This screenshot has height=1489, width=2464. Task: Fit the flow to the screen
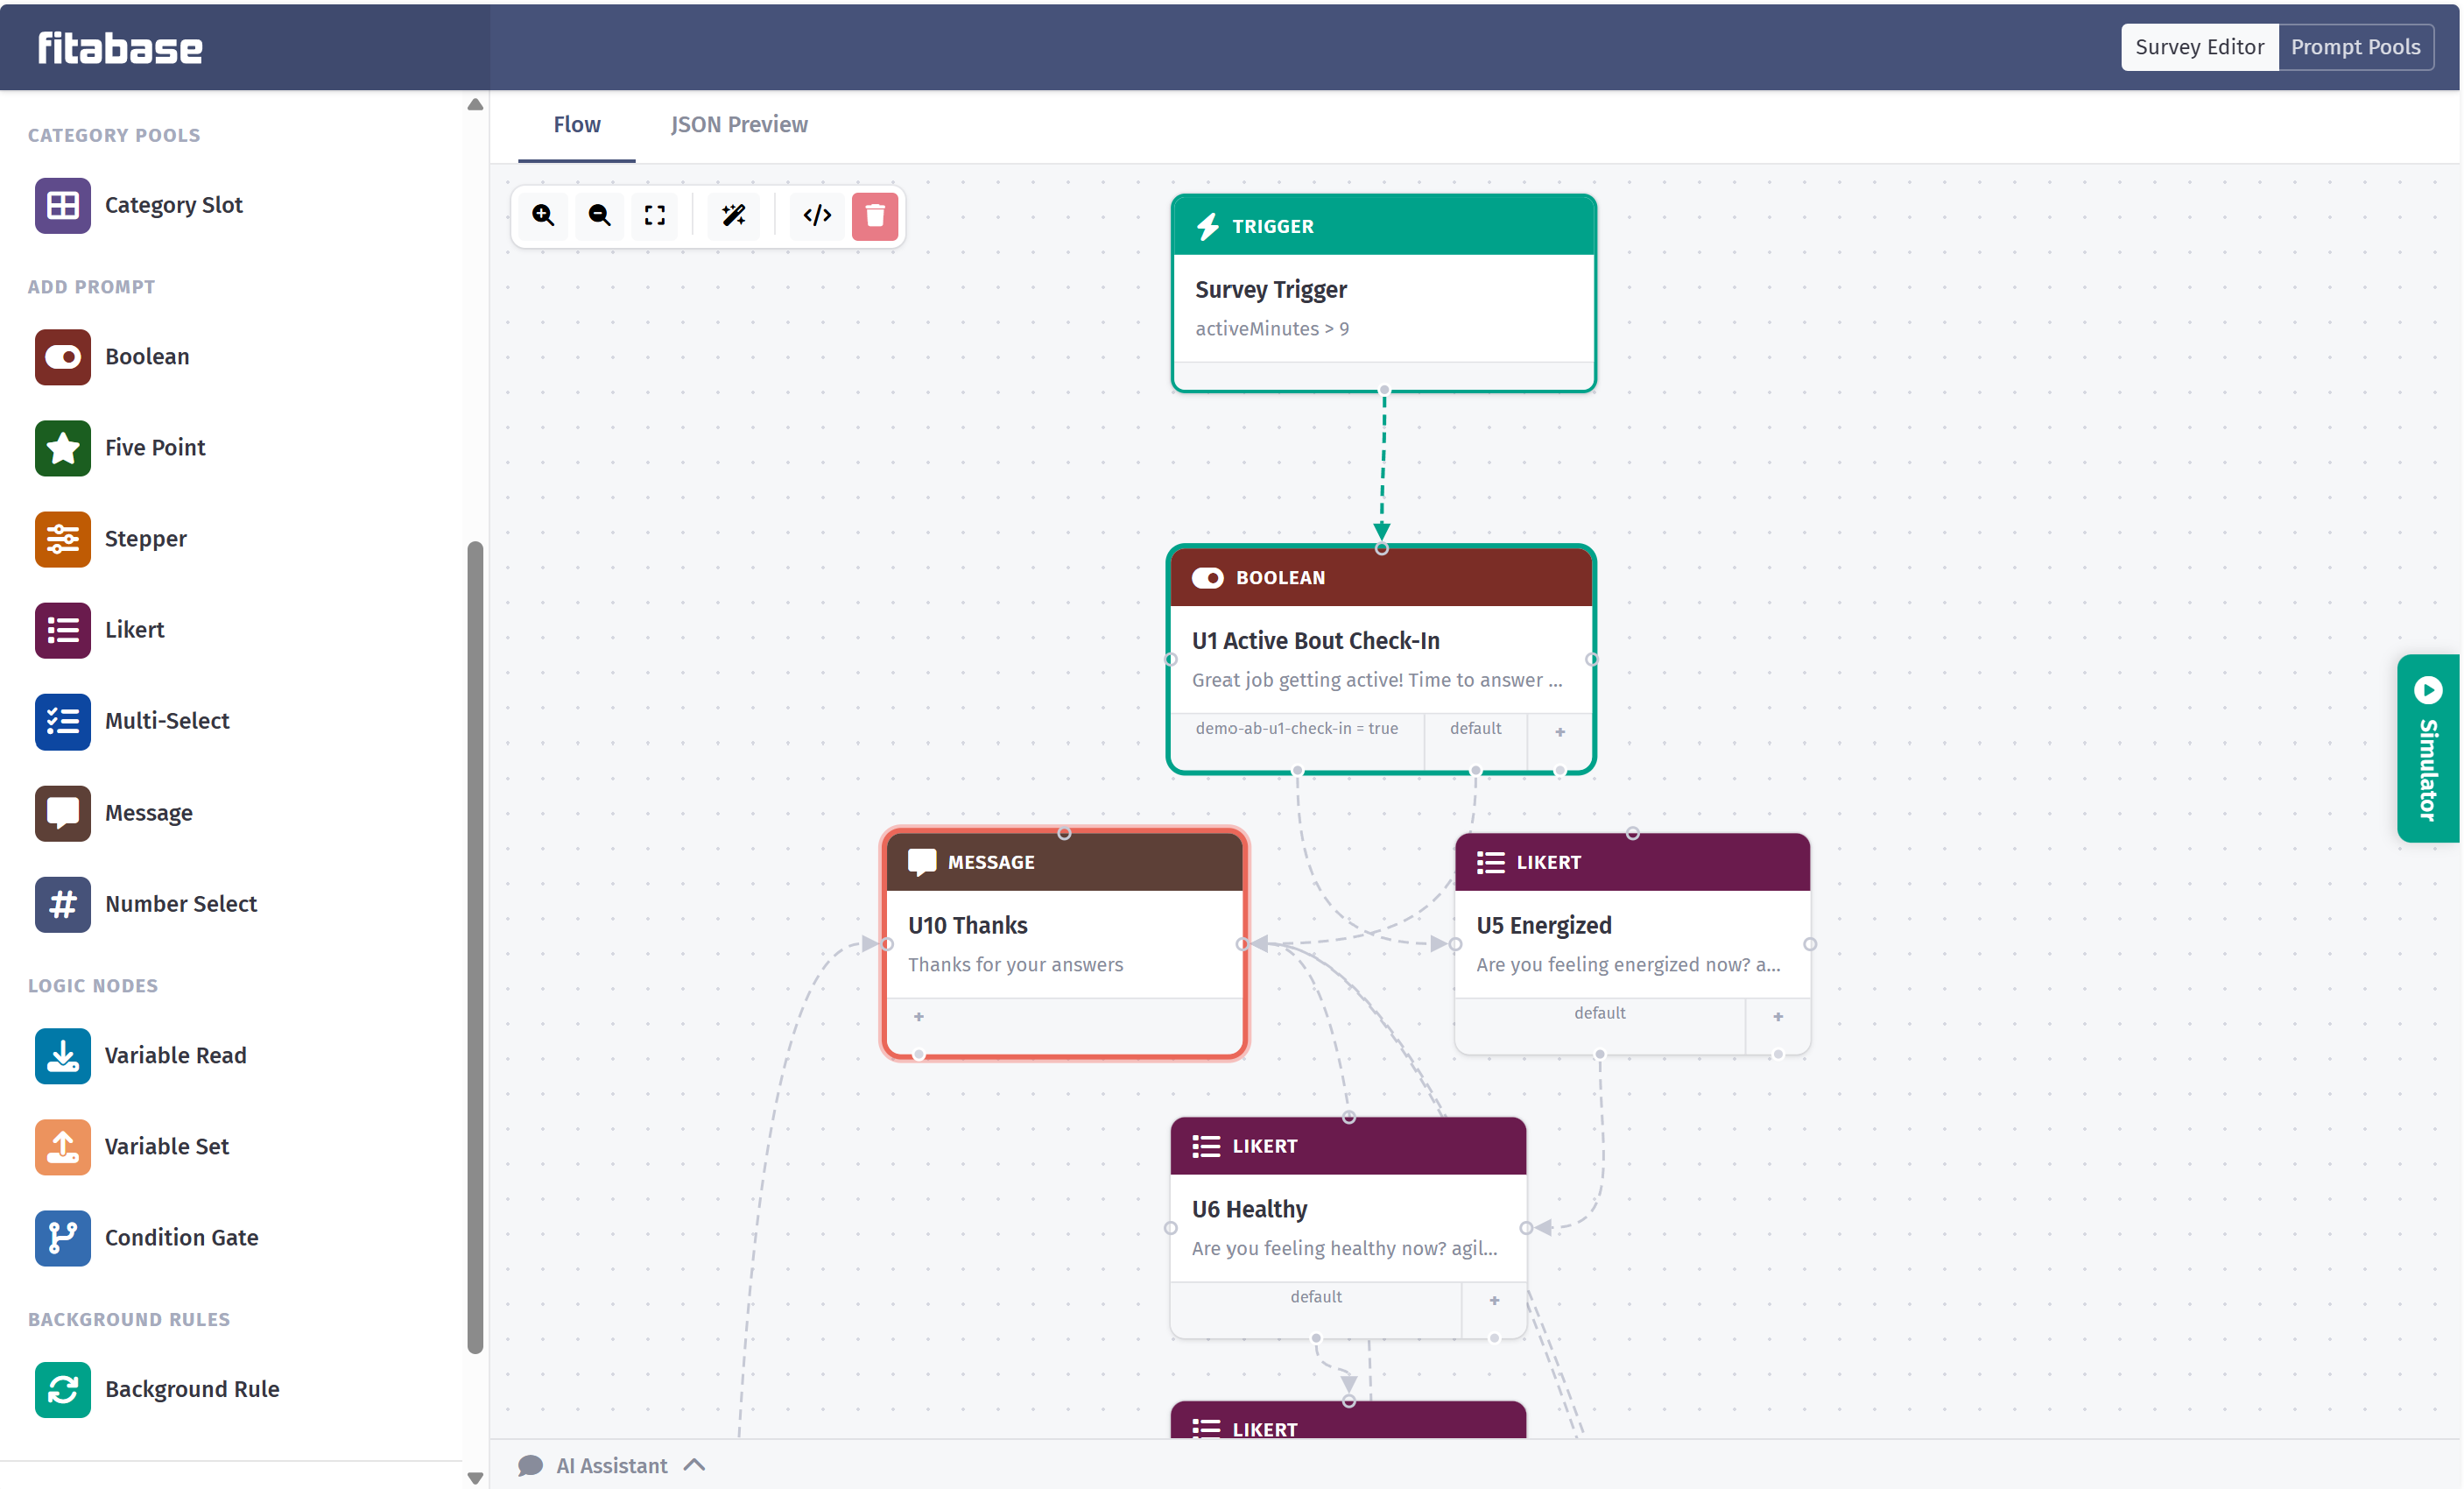point(655,215)
